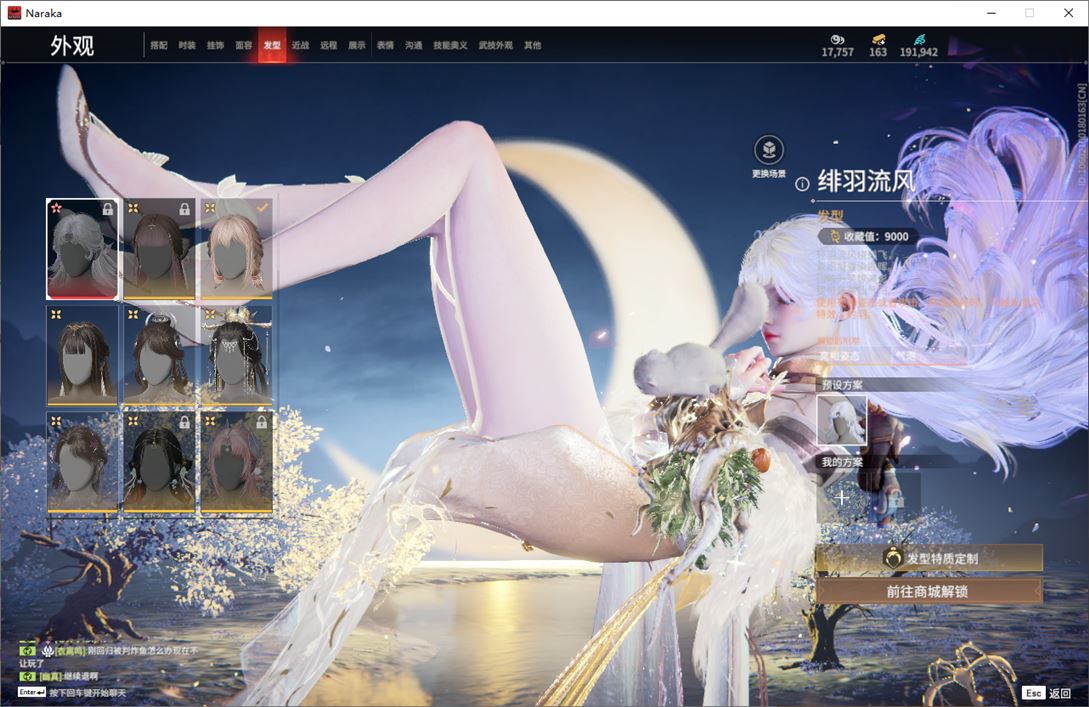
Task: Click the green channel icon of first chat message
Action: pyautogui.click(x=27, y=651)
